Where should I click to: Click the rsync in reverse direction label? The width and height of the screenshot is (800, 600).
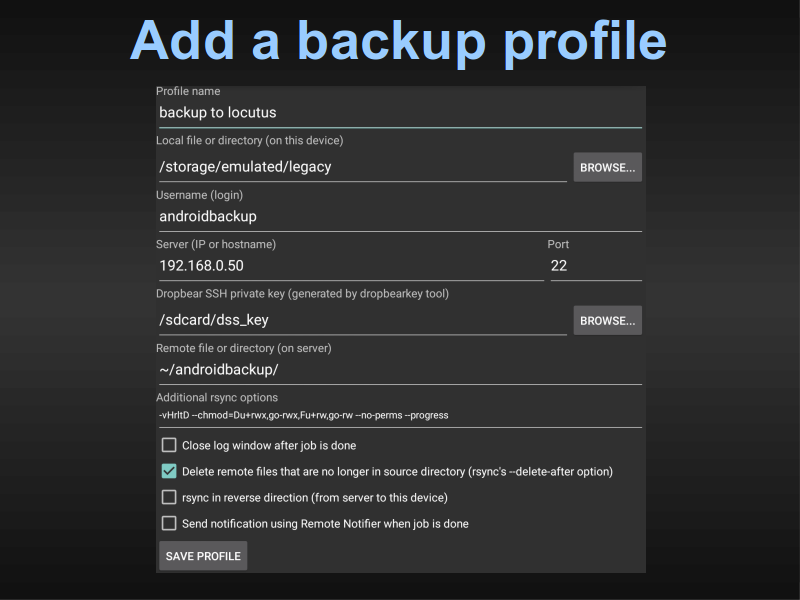coord(315,497)
